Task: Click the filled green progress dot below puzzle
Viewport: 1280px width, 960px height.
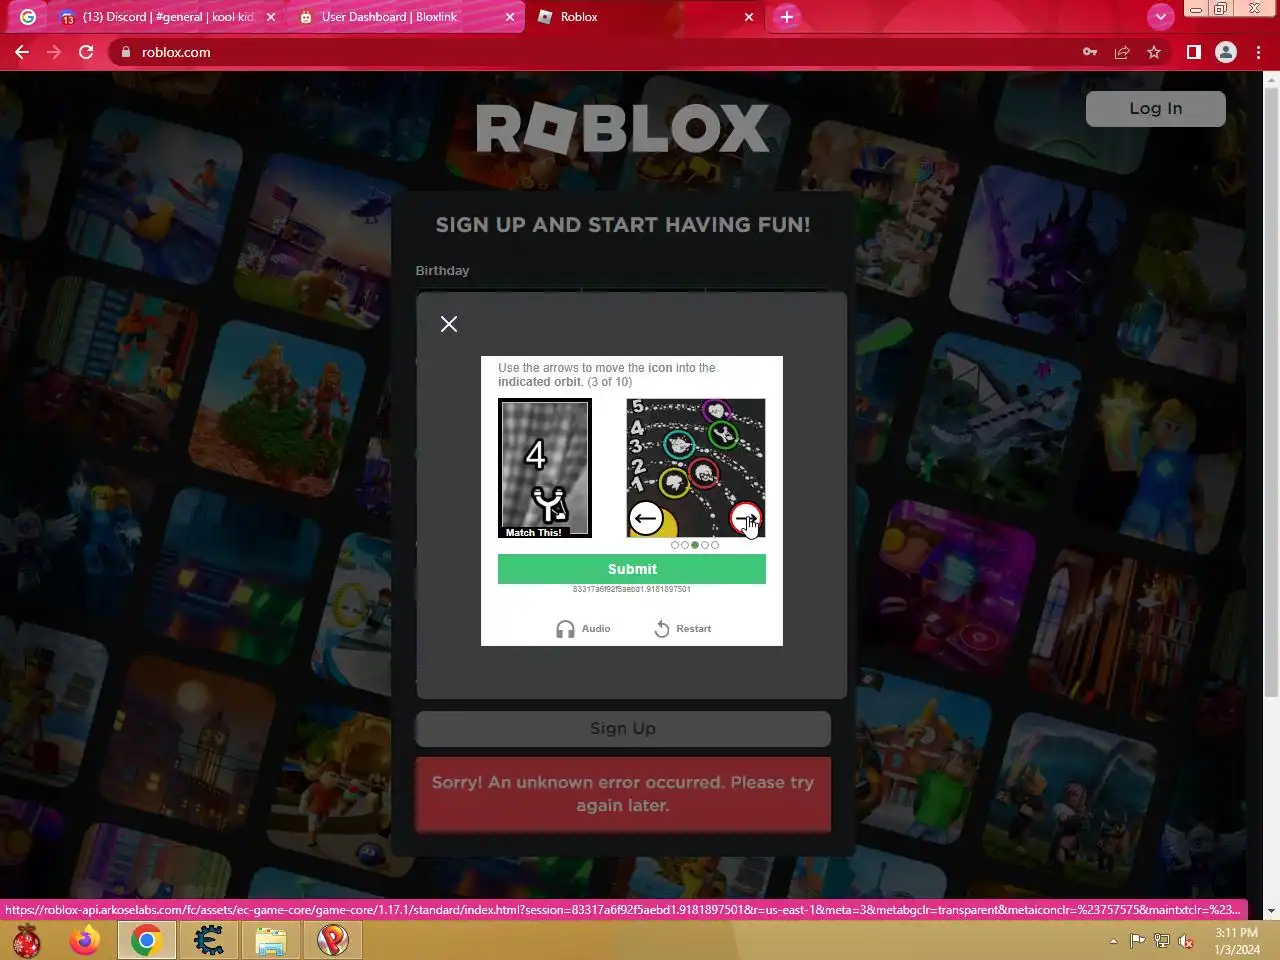Action: pos(695,545)
